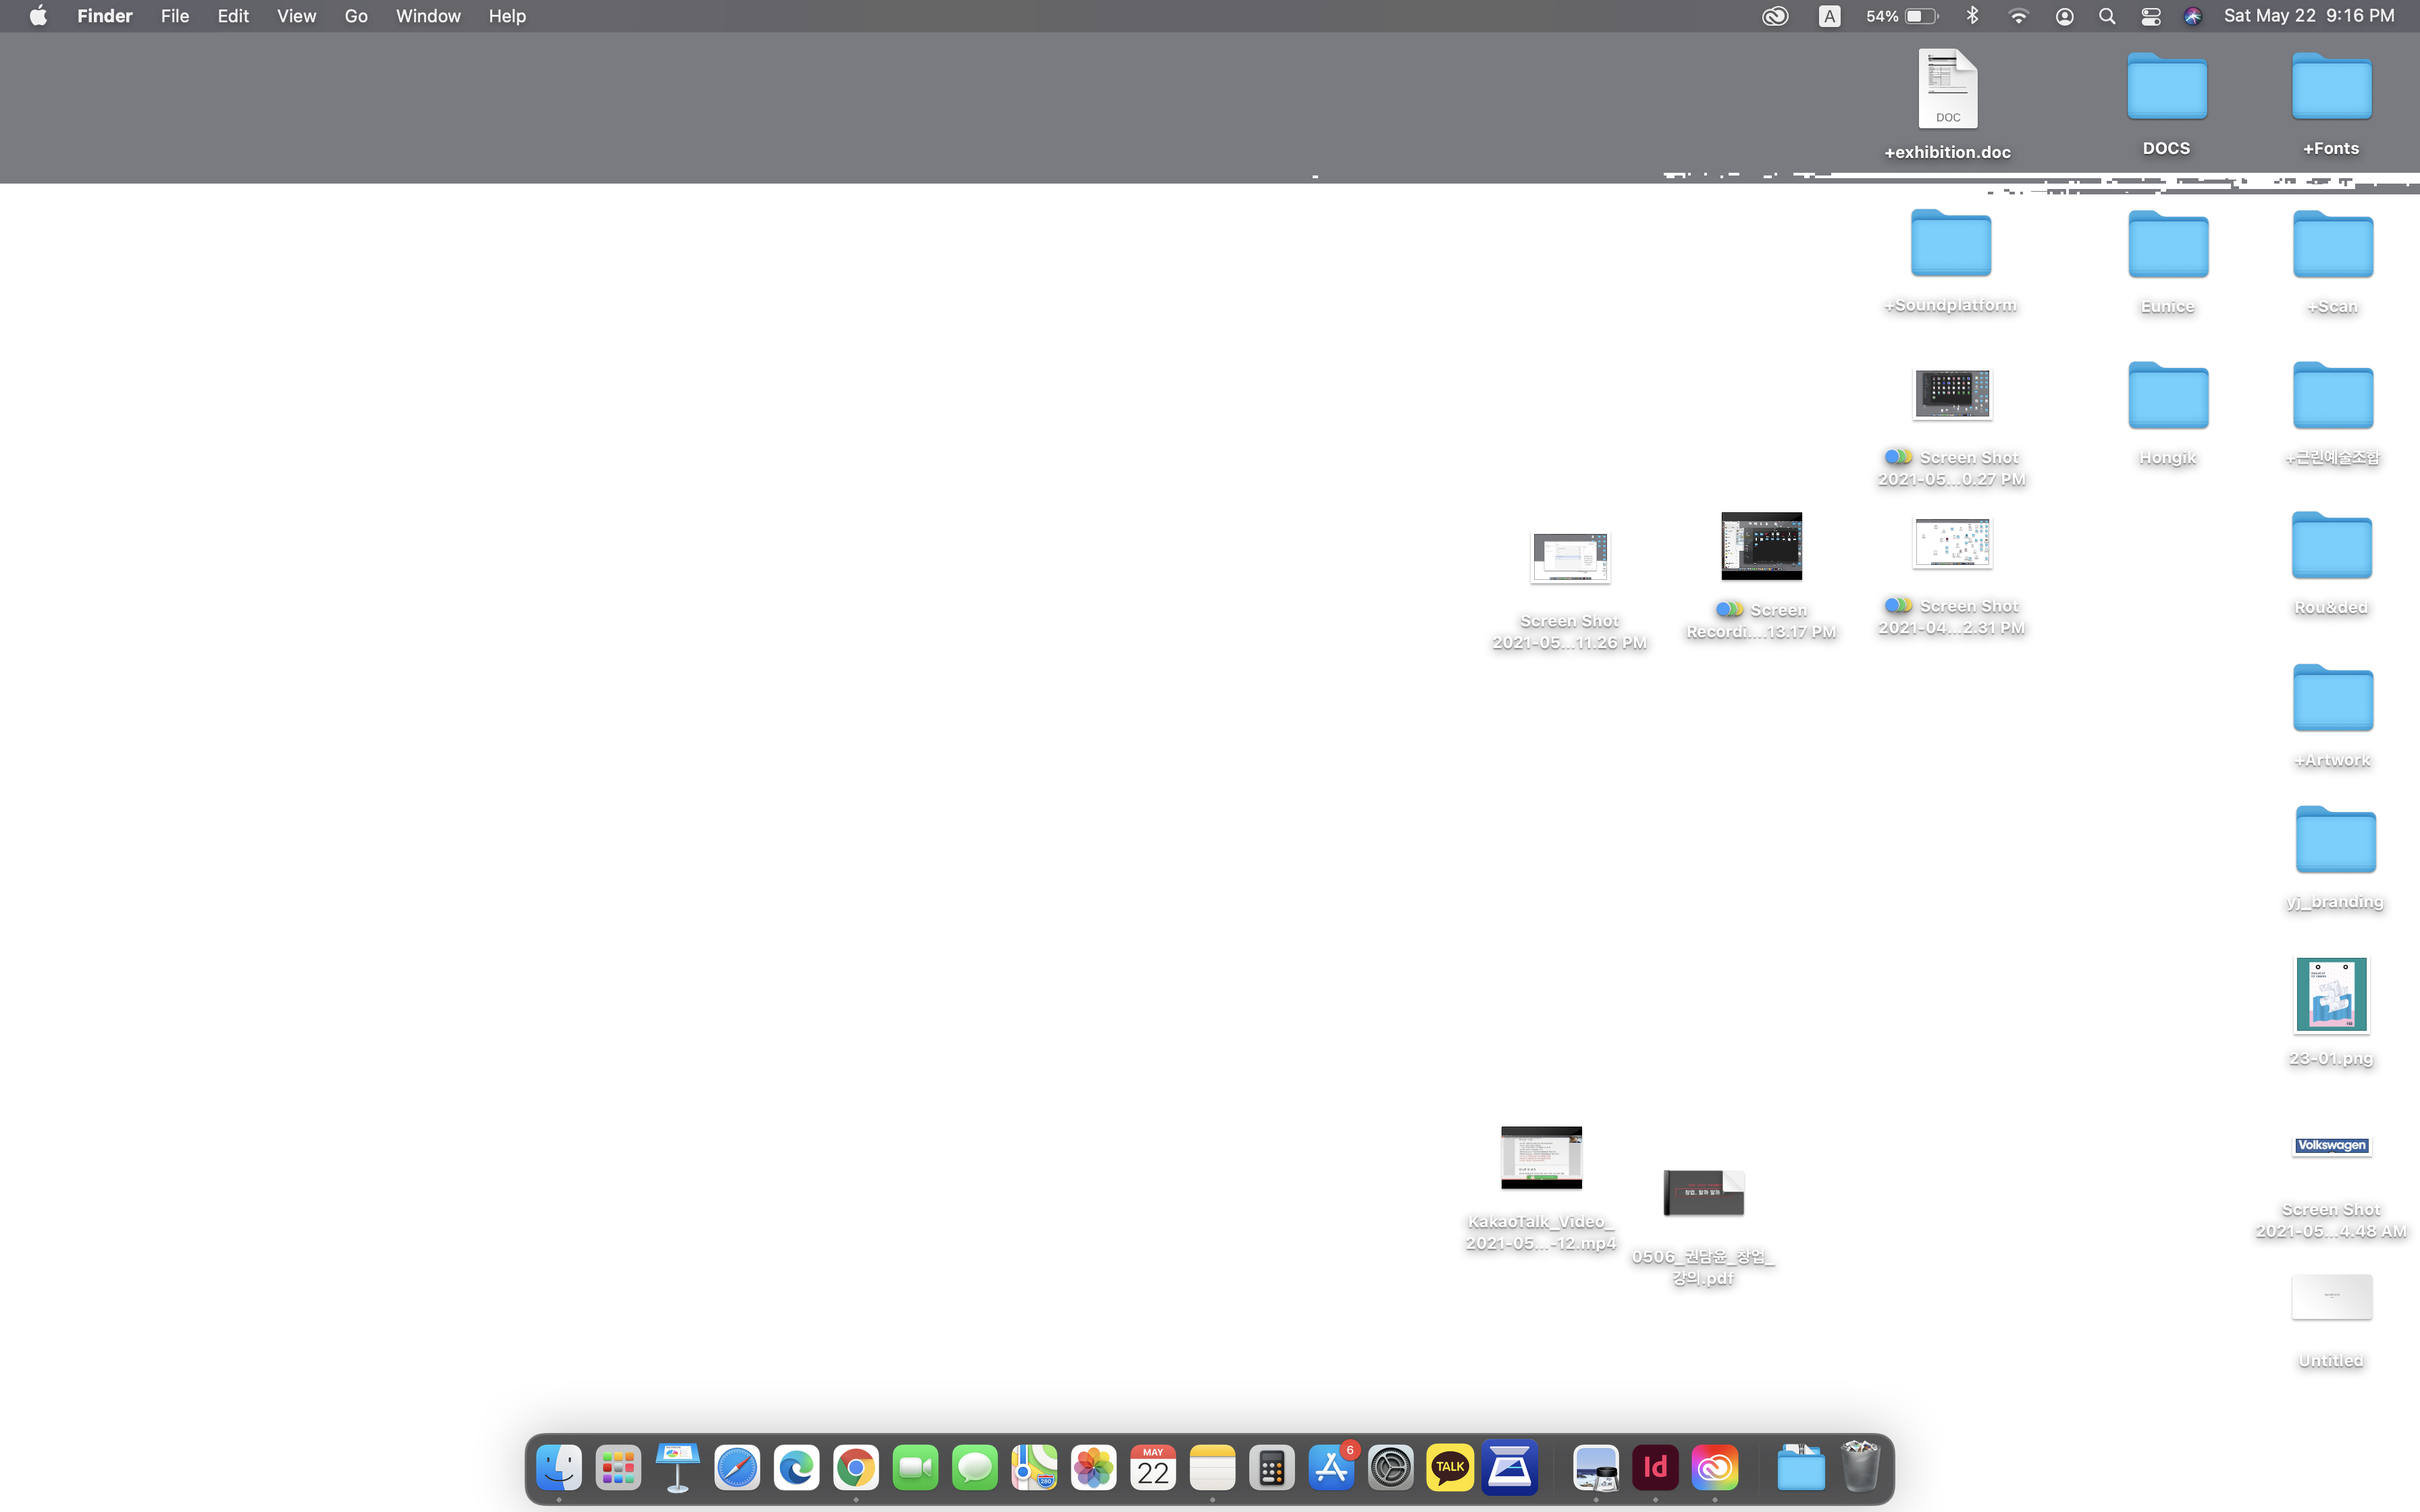Launch KakaoTalk from the Dock
The image size is (2420, 1512).
tap(1449, 1467)
